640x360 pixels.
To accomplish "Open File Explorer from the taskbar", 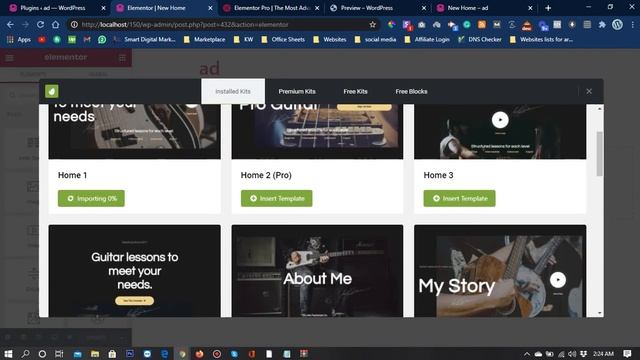I will pos(95,353).
